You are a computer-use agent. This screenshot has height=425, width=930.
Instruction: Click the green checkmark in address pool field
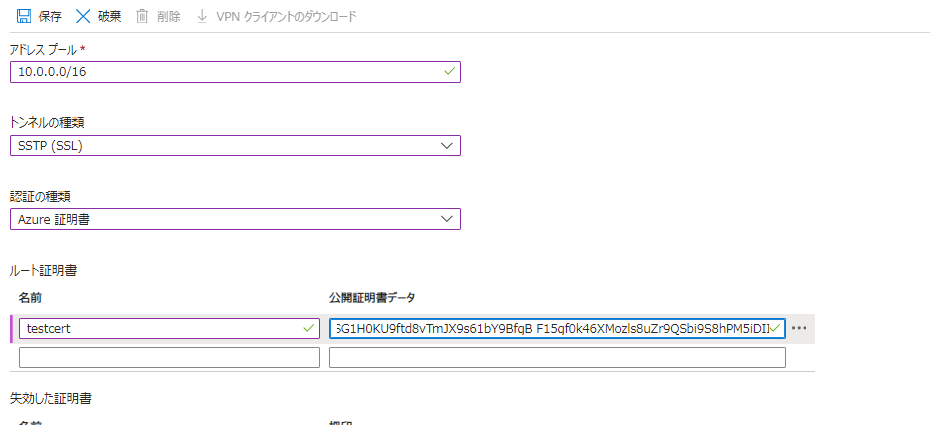tap(450, 72)
